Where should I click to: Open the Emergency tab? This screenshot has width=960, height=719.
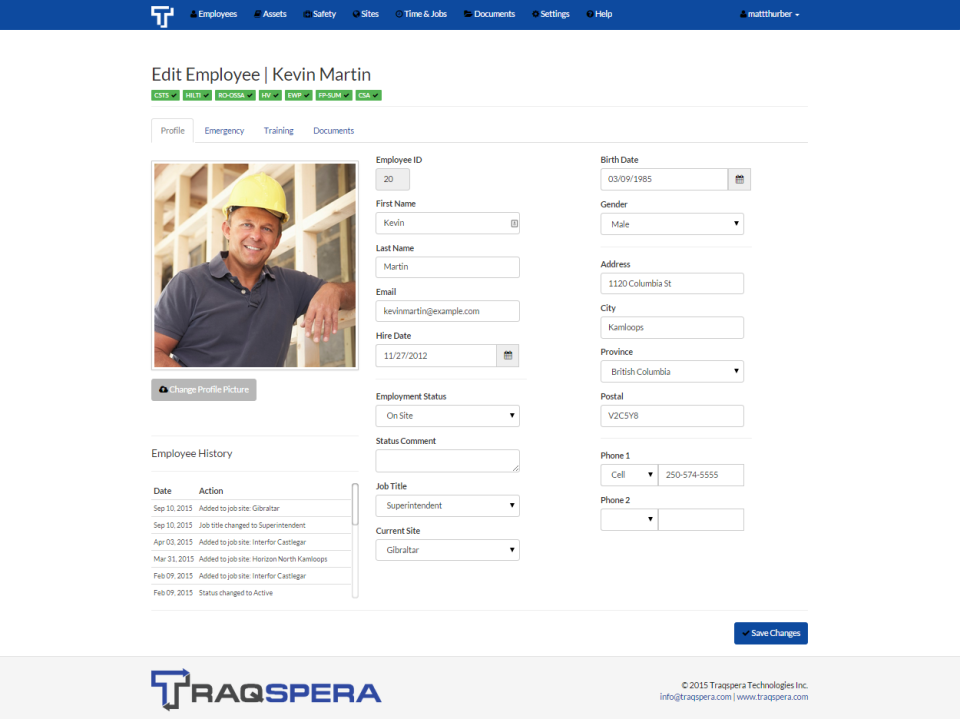point(224,130)
